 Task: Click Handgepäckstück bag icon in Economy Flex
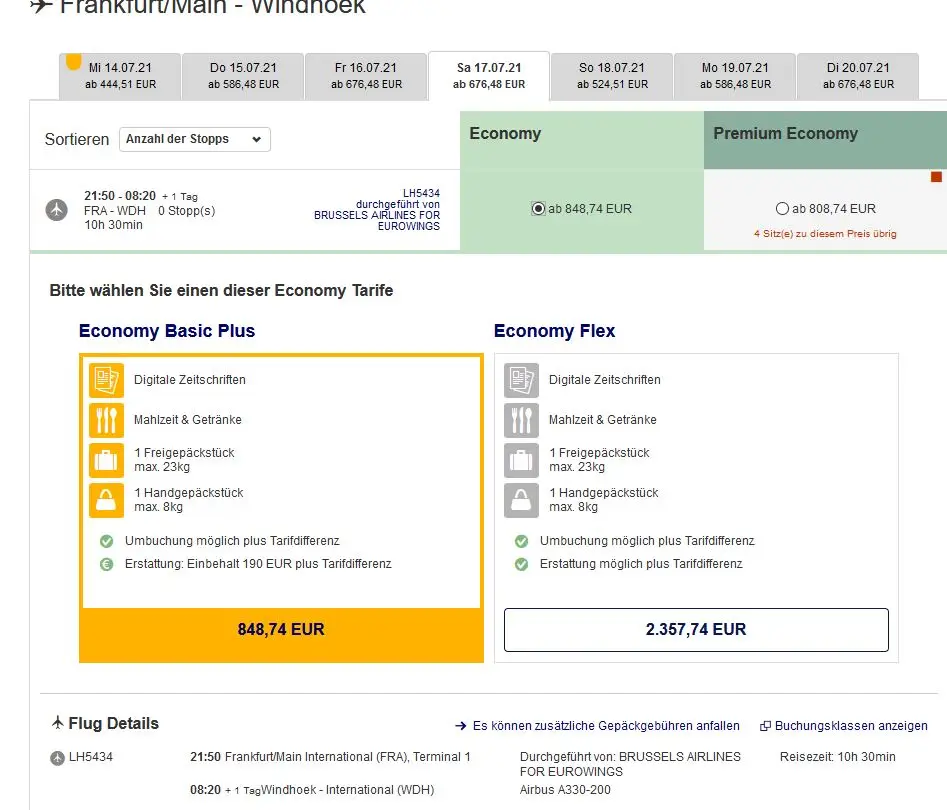[521, 500]
